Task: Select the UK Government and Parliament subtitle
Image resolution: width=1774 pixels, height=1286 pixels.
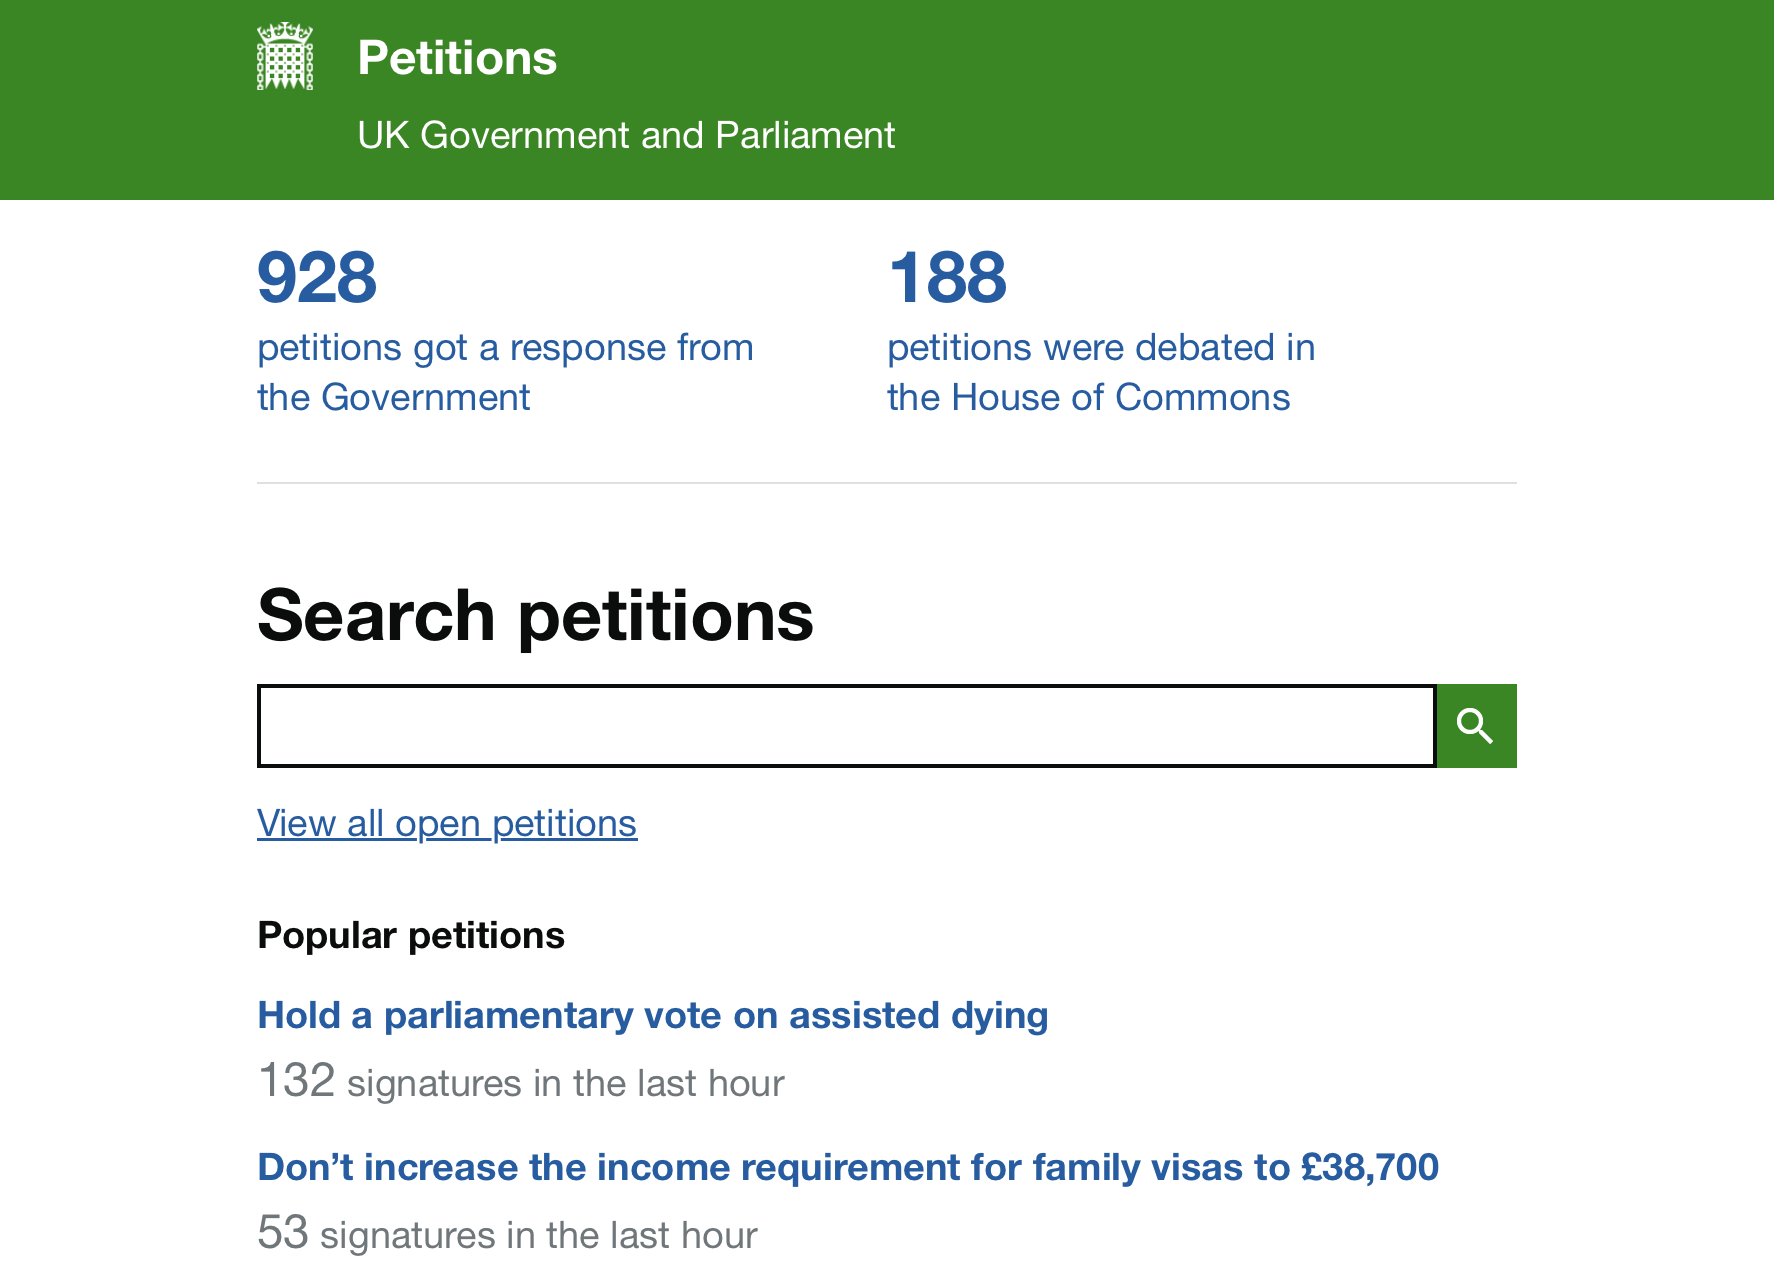Action: [x=626, y=134]
